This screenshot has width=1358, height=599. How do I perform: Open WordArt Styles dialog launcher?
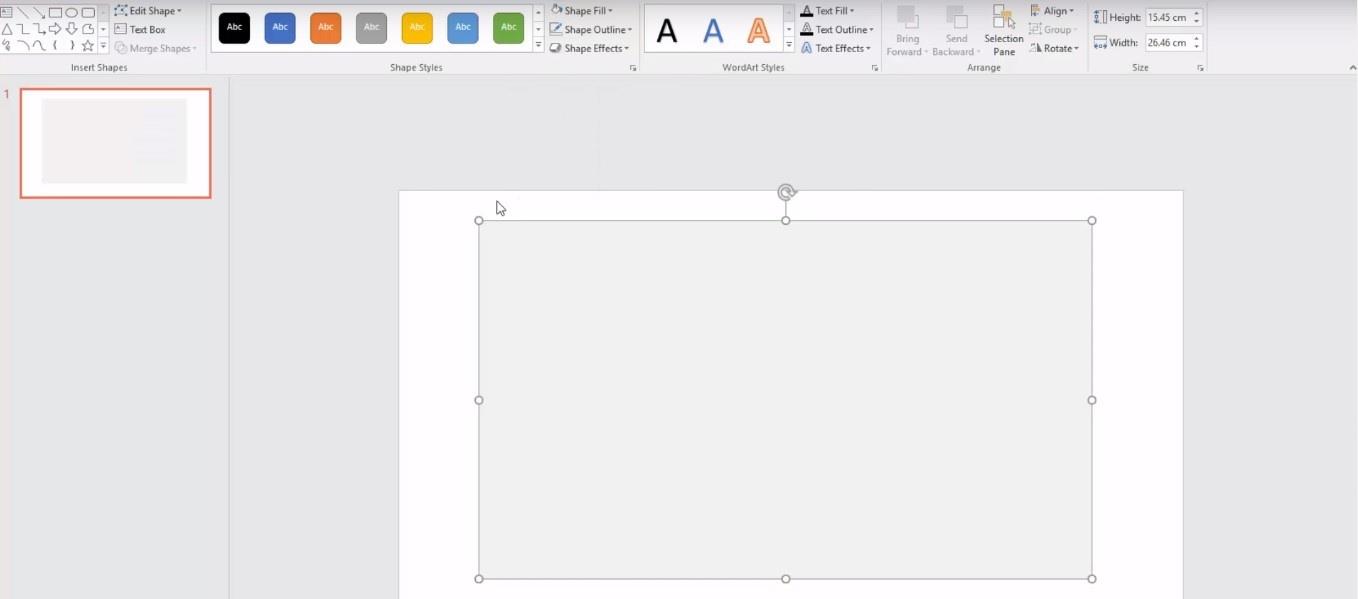pyautogui.click(x=875, y=68)
